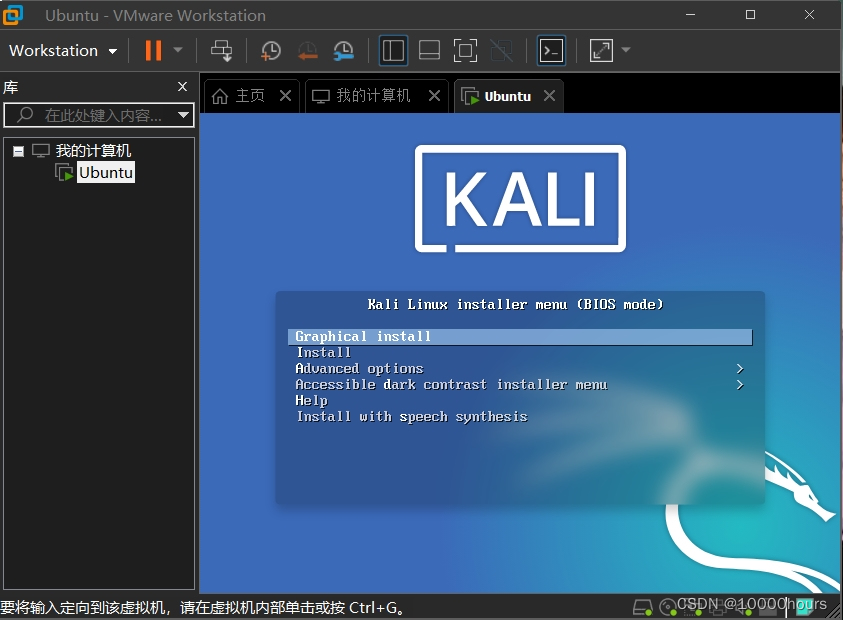Pause the virtual machine
Image resolution: width=843 pixels, height=620 pixels.
tap(153, 51)
